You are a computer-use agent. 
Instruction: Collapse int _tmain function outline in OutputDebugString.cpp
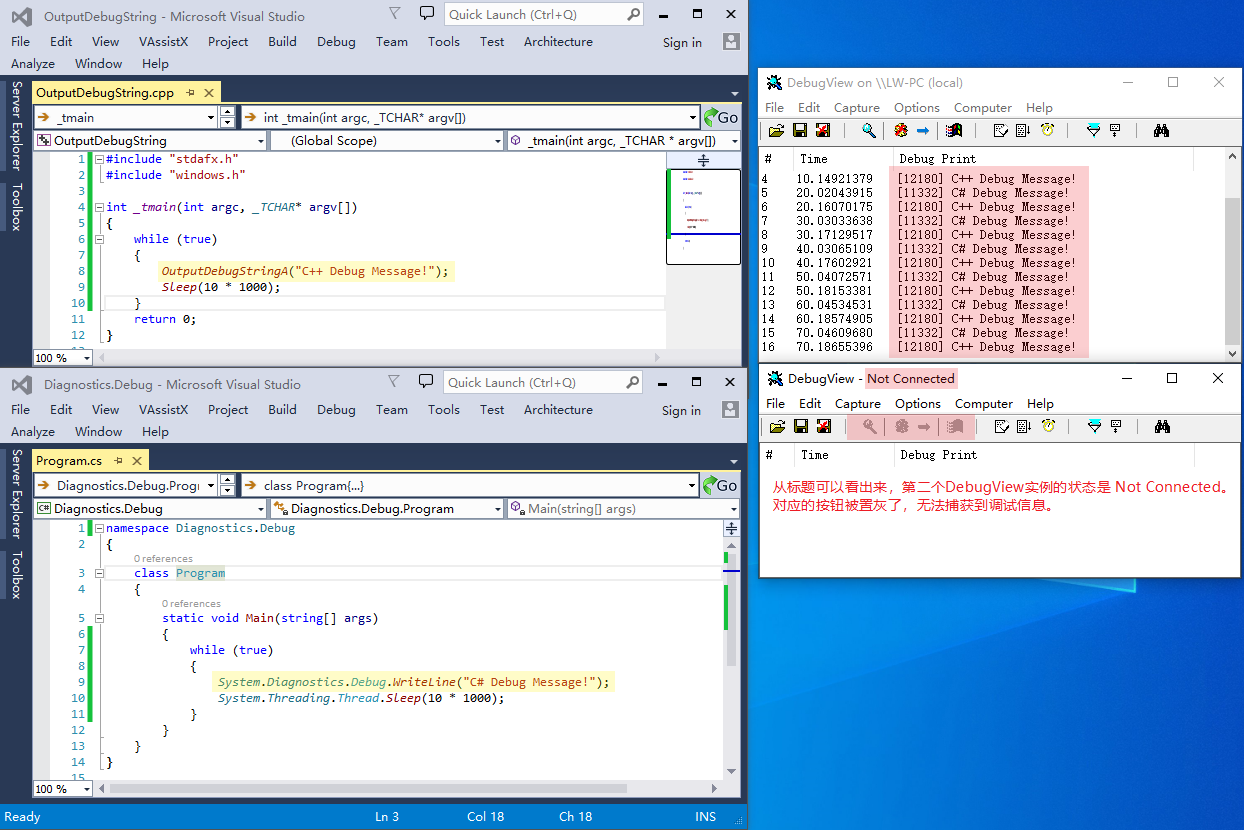pos(99,207)
